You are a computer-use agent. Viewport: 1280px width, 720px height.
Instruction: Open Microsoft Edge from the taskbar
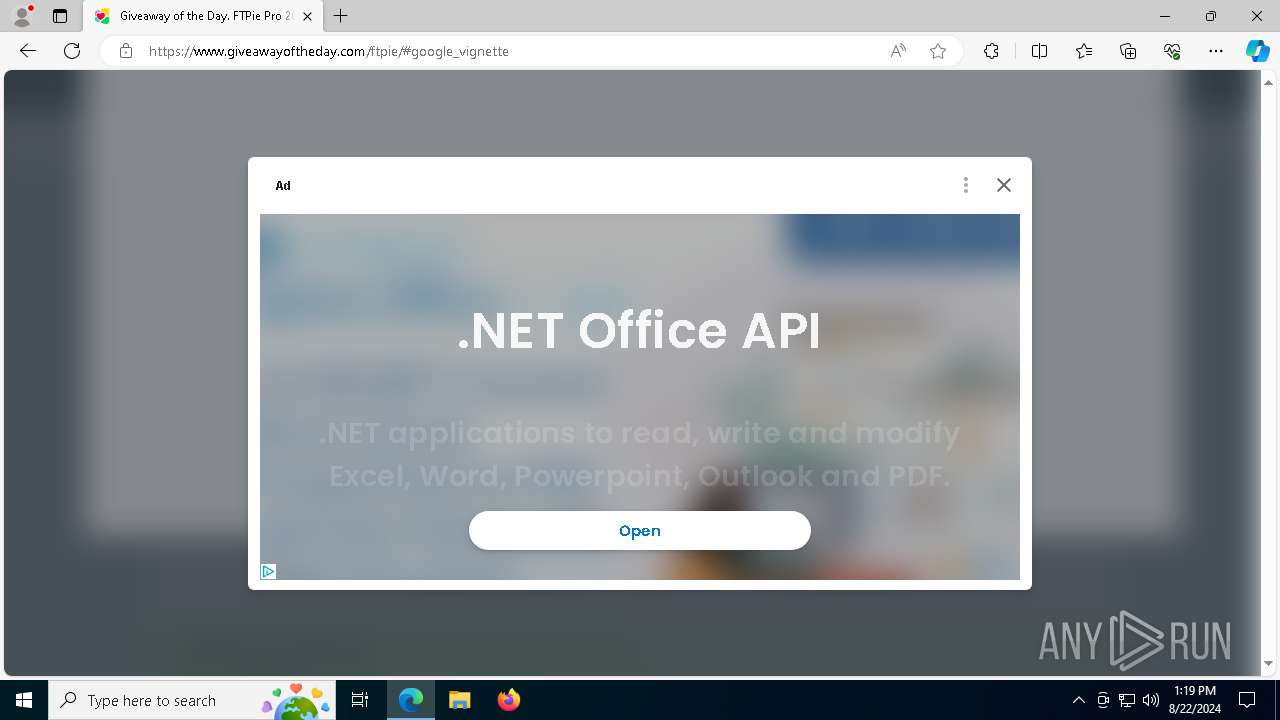tap(411, 700)
